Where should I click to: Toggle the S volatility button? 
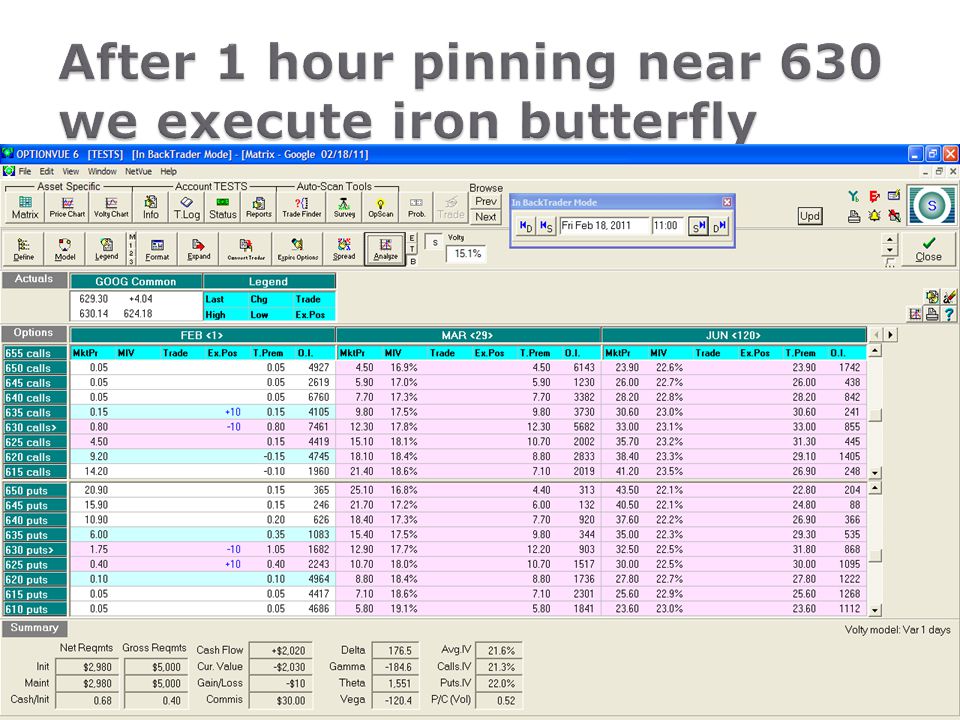point(435,242)
